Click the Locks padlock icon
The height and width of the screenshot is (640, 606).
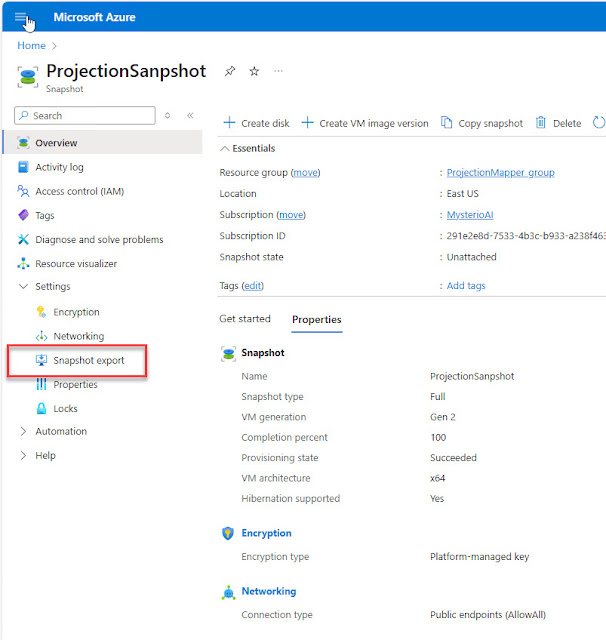point(41,408)
